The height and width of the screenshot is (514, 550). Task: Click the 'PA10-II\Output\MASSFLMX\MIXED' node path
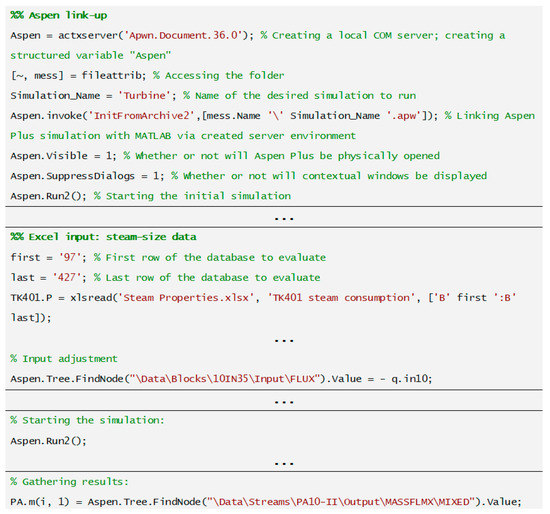pyautogui.click(x=383, y=502)
